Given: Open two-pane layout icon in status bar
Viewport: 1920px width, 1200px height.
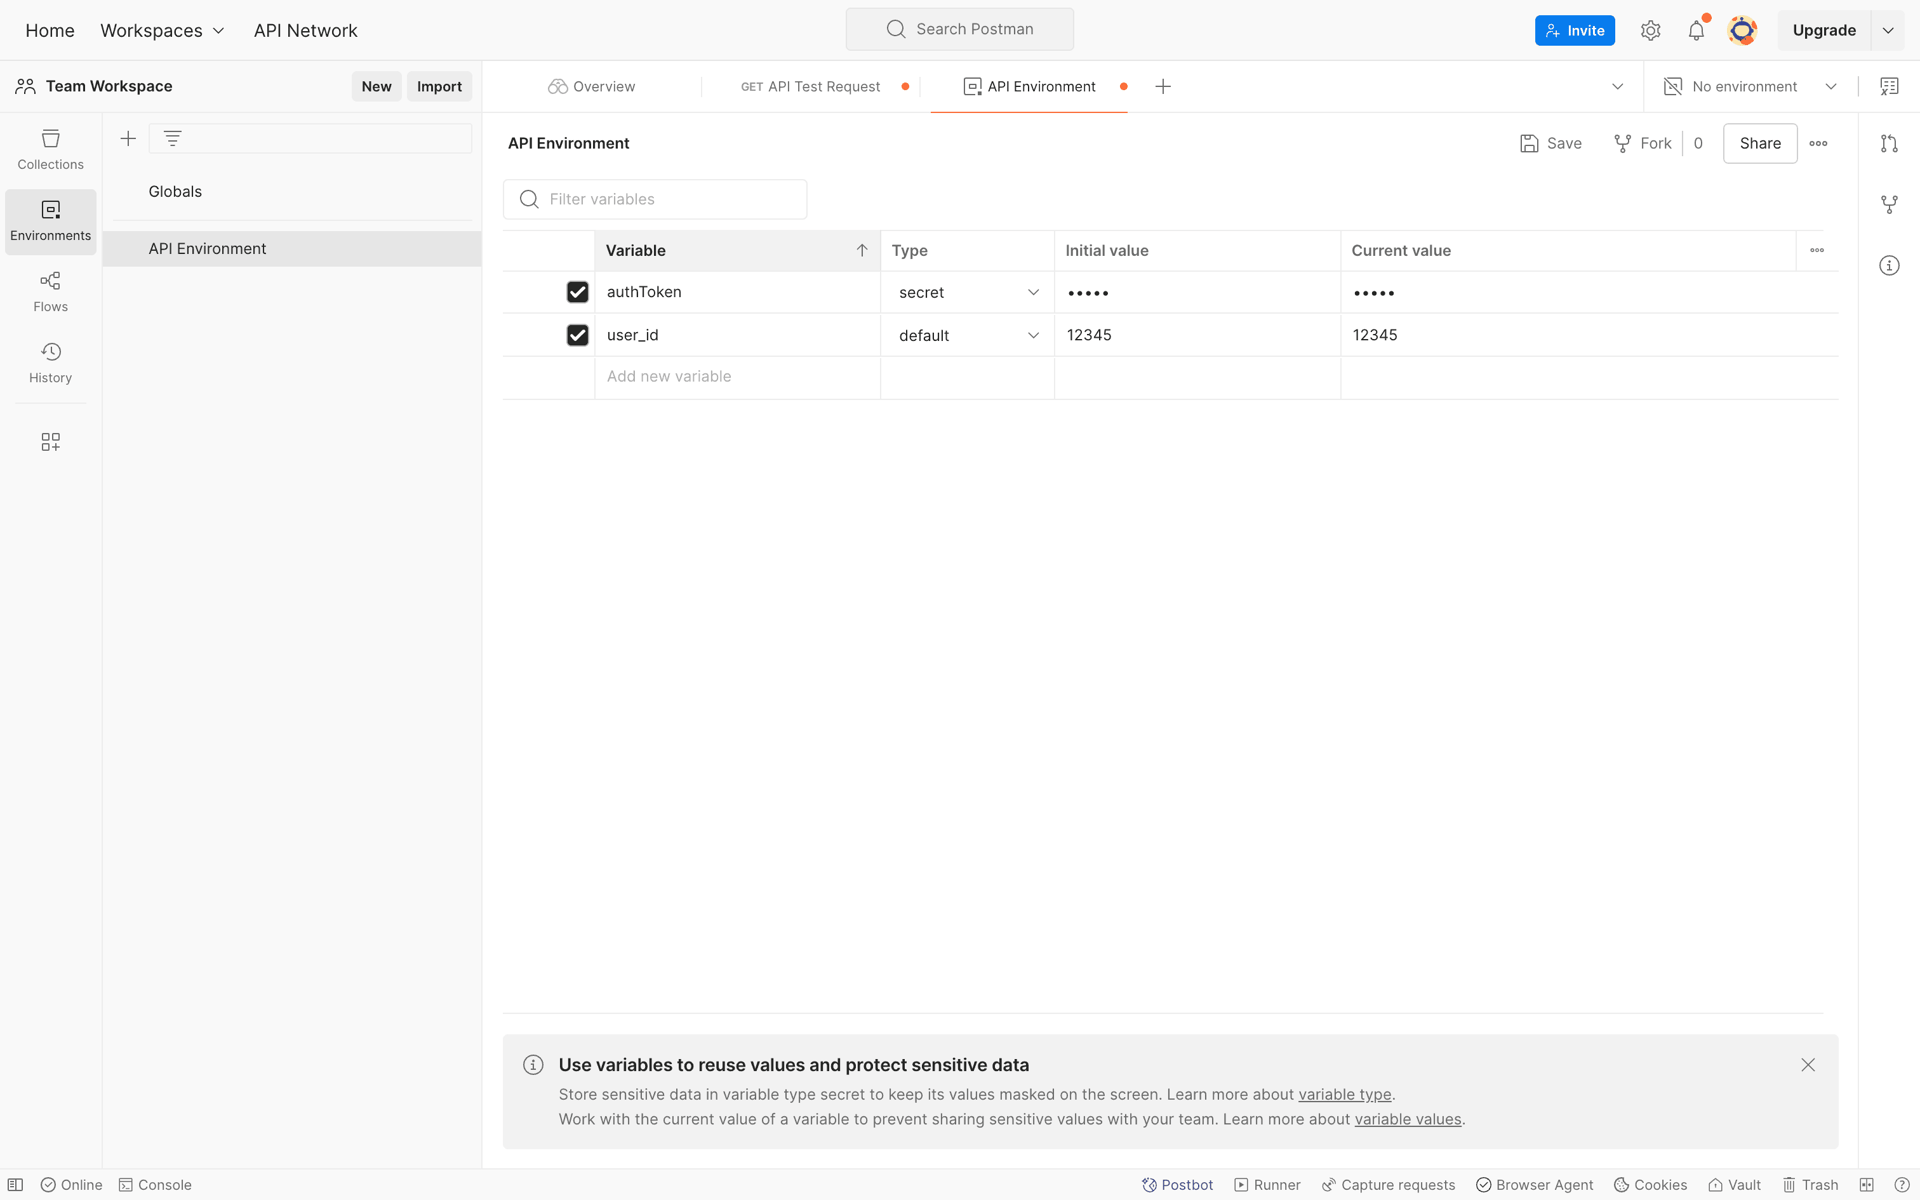Looking at the screenshot, I should coord(1866,1185).
